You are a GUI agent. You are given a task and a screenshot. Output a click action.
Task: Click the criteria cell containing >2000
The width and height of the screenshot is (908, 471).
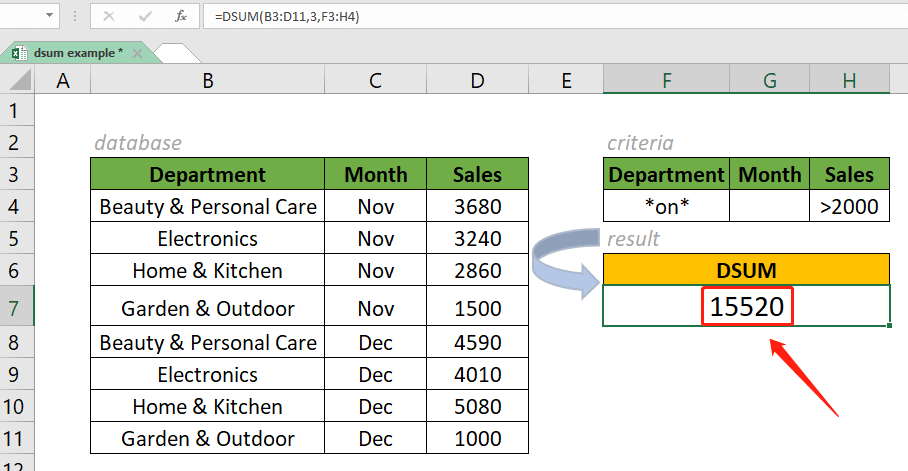point(849,207)
